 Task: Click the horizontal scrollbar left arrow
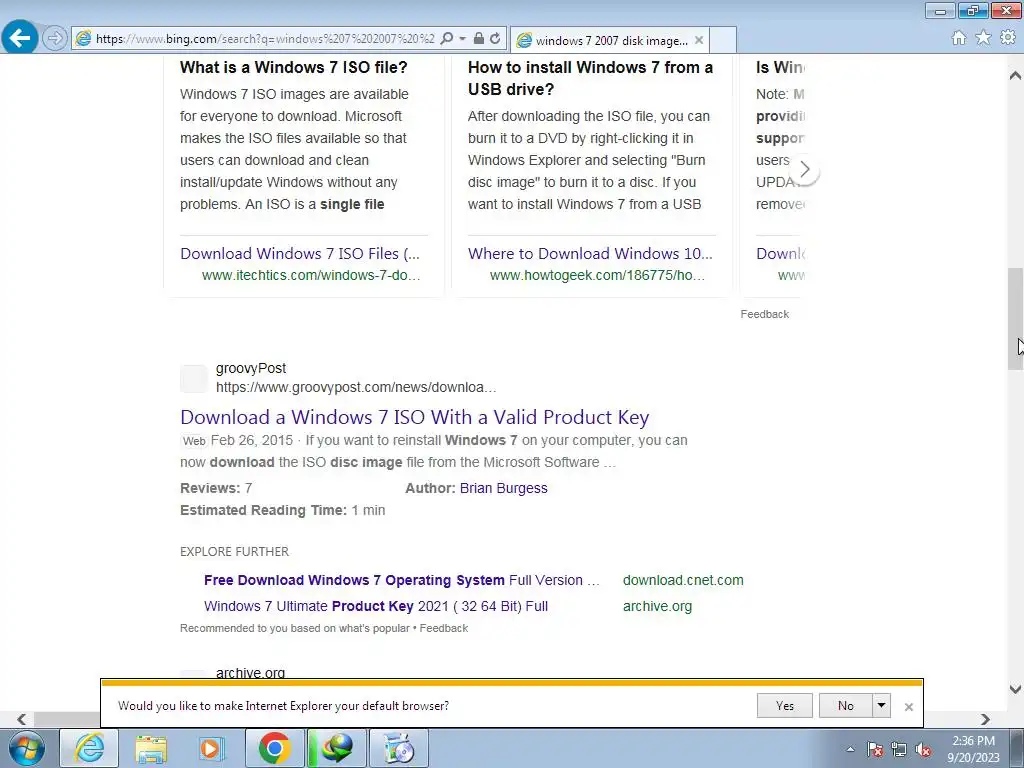(x=22, y=720)
